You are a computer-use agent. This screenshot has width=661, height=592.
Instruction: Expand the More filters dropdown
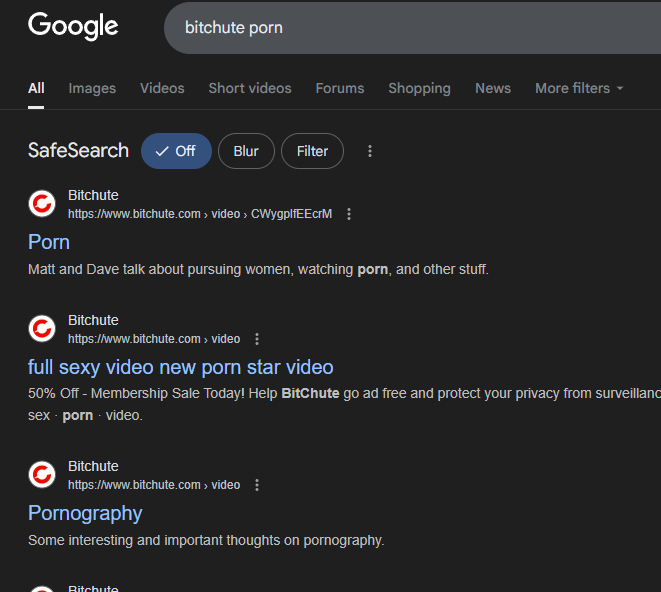(579, 88)
